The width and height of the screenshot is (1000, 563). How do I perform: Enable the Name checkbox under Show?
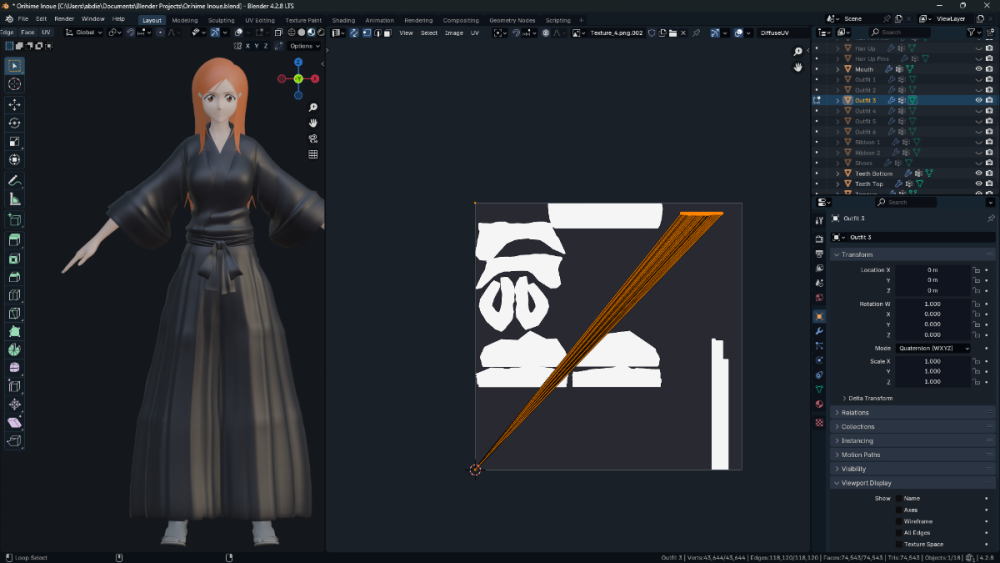tap(897, 498)
